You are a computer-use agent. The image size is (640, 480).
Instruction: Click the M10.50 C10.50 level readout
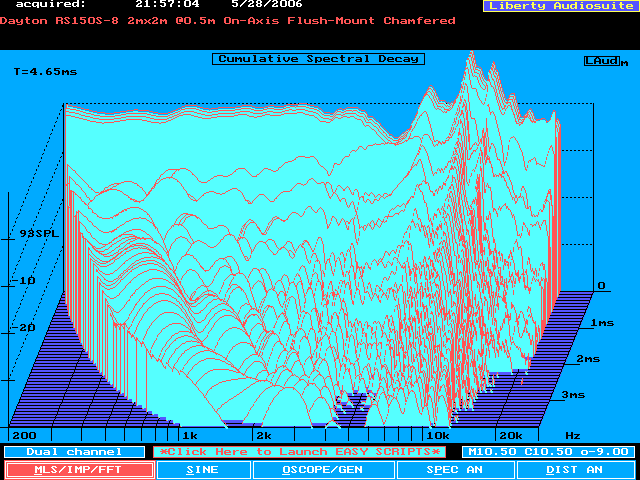pos(546,452)
